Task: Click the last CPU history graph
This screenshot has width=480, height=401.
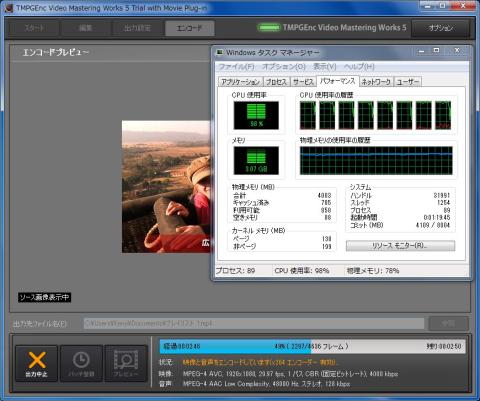Action: tap(443, 115)
